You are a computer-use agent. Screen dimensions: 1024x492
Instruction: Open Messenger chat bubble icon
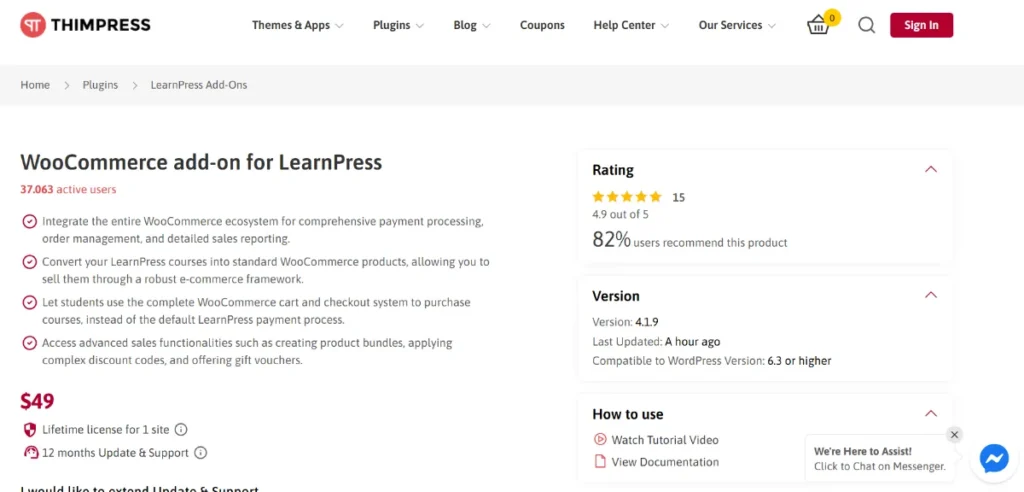(x=993, y=458)
